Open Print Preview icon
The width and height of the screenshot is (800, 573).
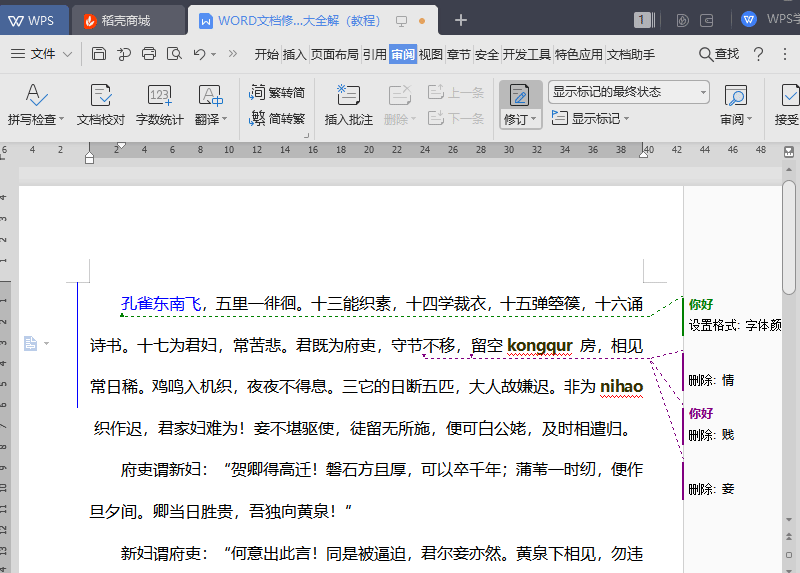point(174,54)
